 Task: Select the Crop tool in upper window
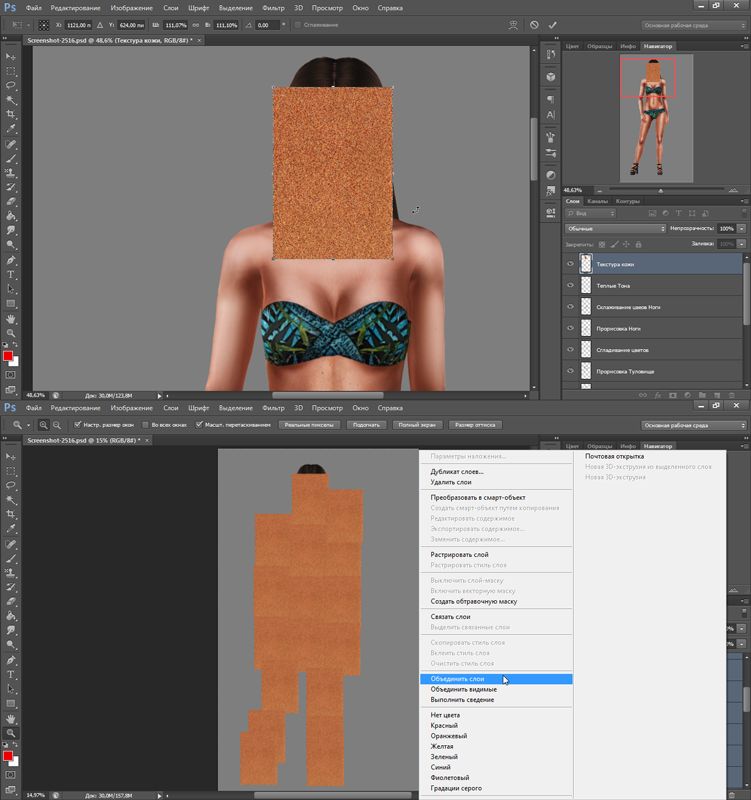tap(10, 114)
